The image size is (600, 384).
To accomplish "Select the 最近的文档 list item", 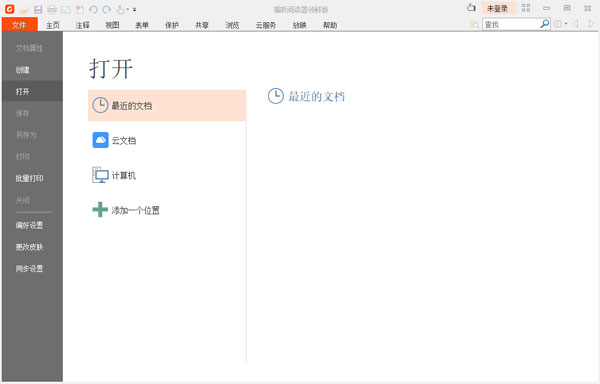I will click(x=167, y=106).
